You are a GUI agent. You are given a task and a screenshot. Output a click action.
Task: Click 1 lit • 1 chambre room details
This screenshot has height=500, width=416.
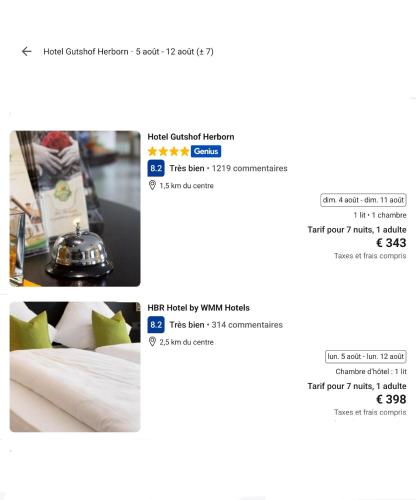380,215
